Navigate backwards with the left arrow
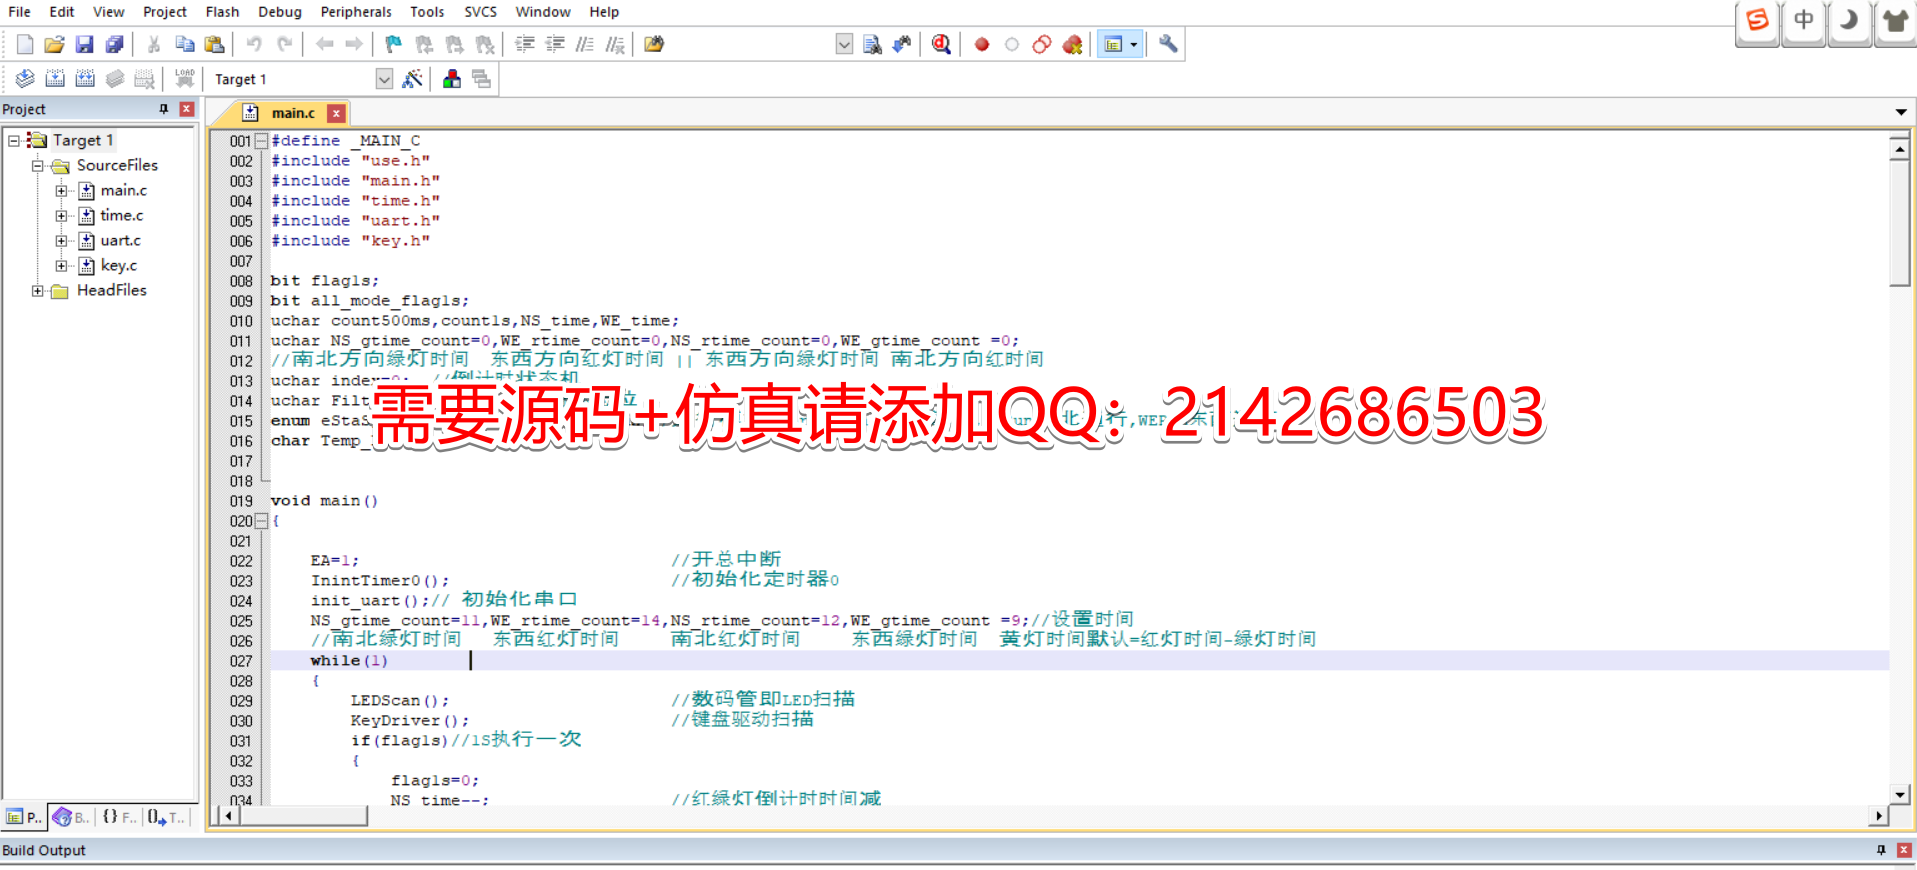 pyautogui.click(x=324, y=44)
